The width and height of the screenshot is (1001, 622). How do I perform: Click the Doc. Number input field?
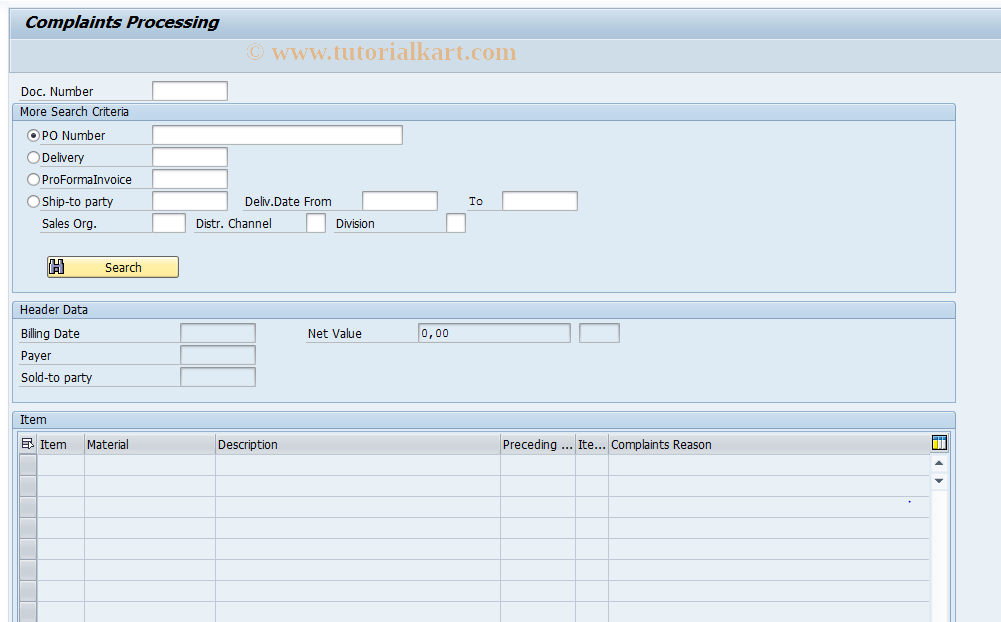(190, 91)
